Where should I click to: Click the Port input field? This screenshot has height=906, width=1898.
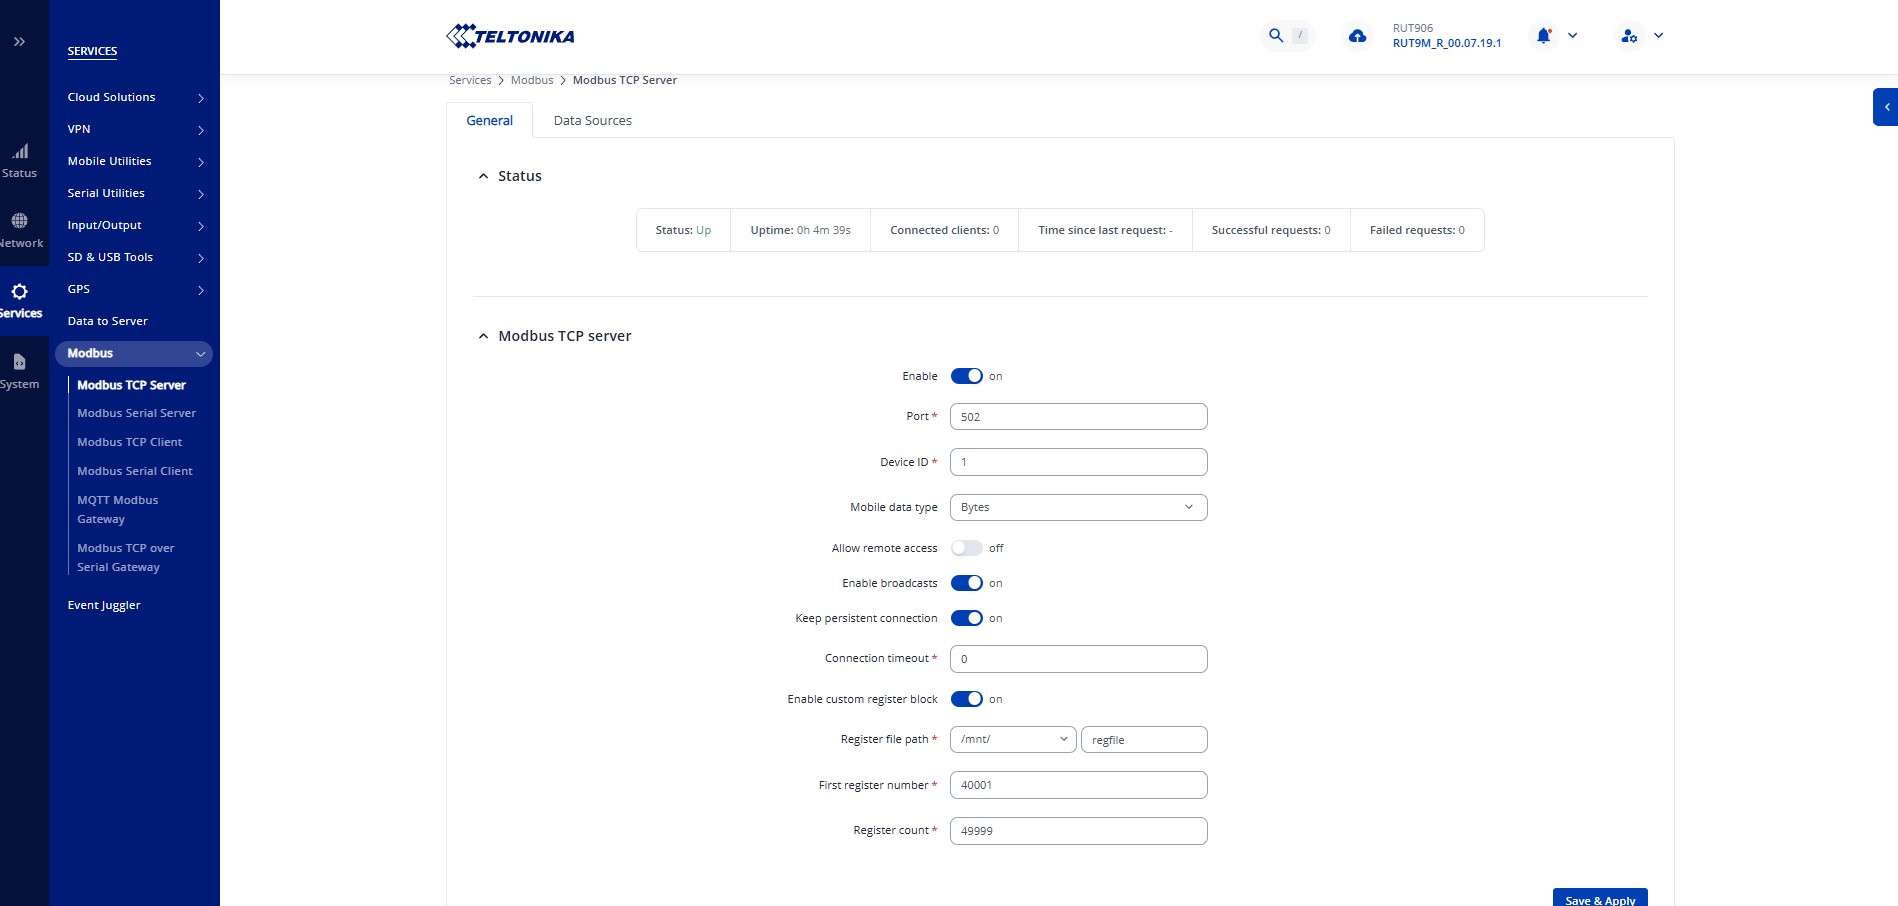1078,417
